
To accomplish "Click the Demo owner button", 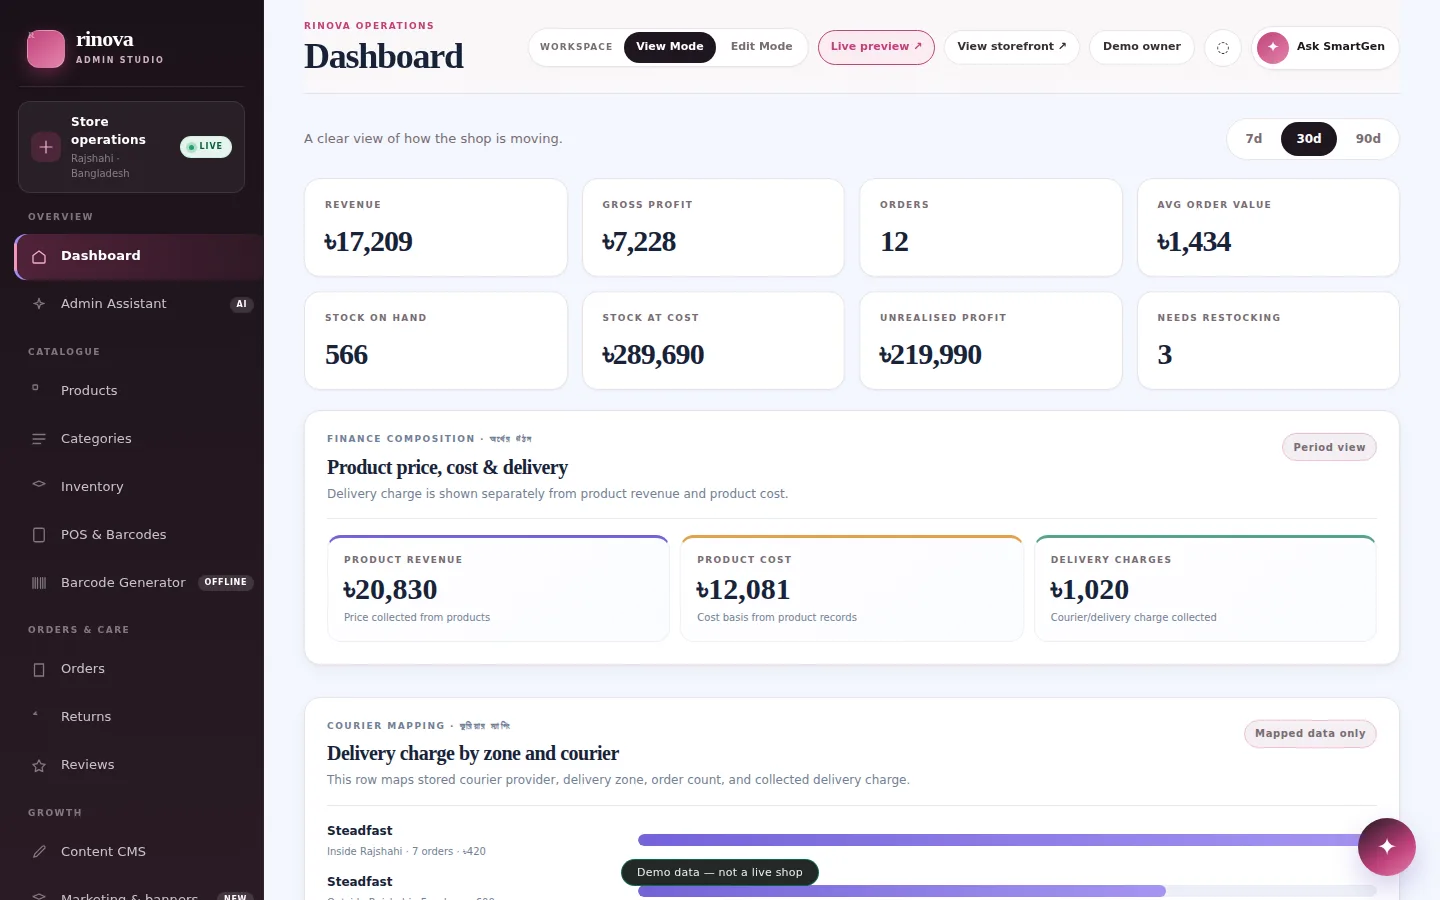I will (1142, 47).
